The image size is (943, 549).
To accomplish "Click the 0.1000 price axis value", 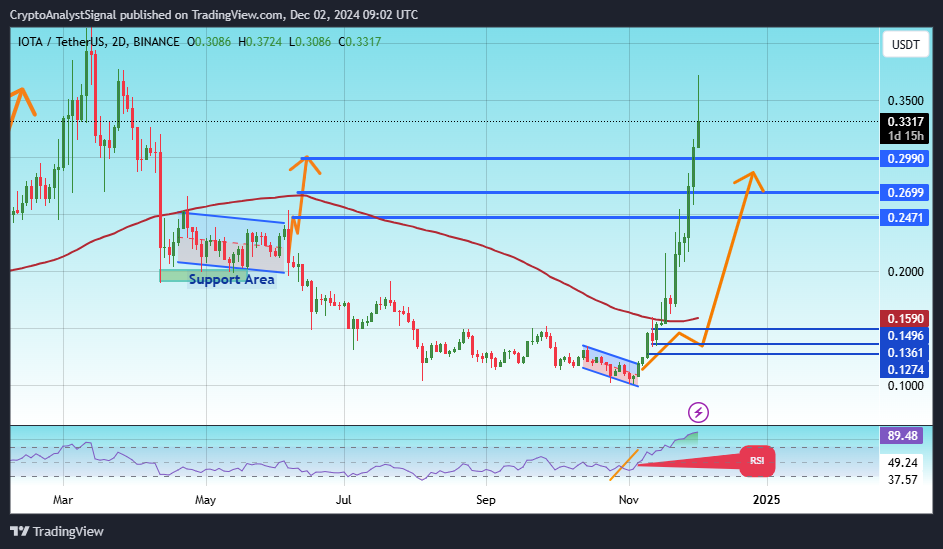I will [x=905, y=385].
